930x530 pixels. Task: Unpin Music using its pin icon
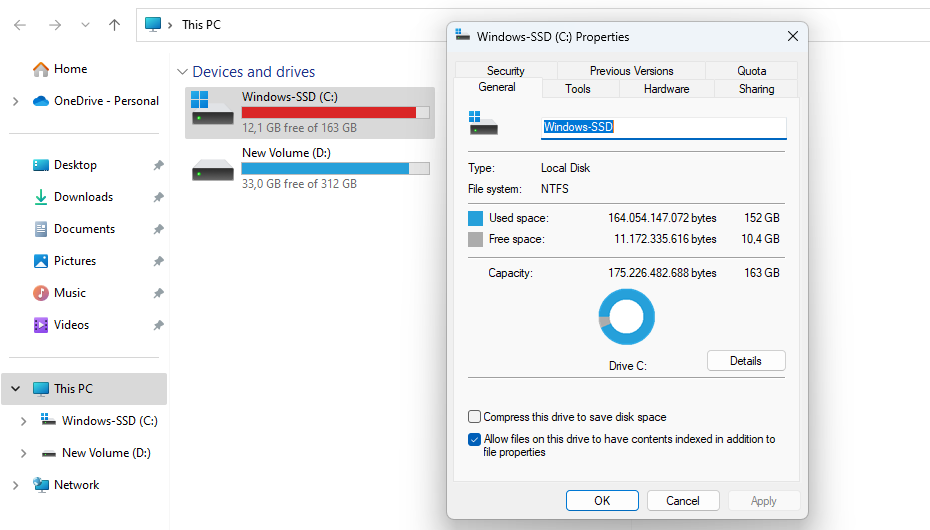[158, 293]
